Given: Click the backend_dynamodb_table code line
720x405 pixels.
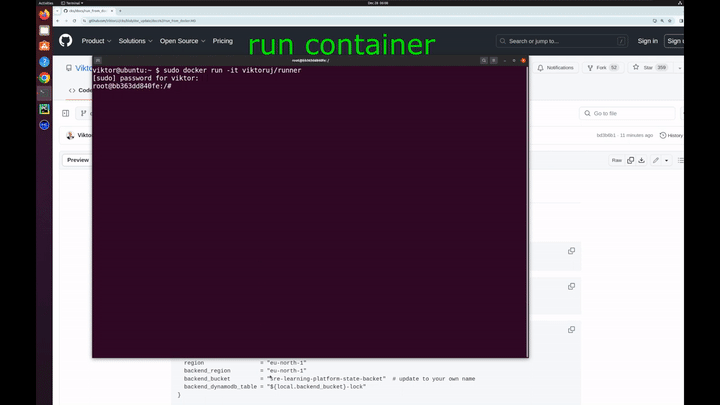Looking at the screenshot, I should 275,387.
